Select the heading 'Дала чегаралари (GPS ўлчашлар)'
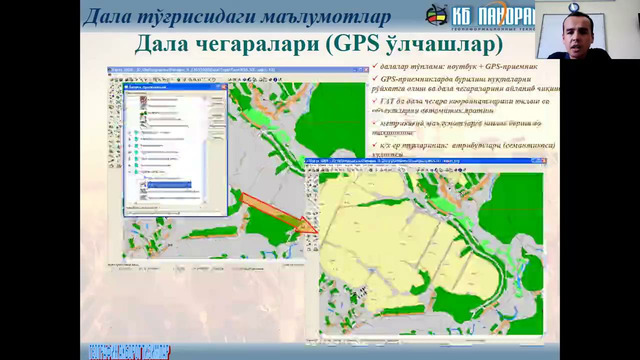 (319, 44)
